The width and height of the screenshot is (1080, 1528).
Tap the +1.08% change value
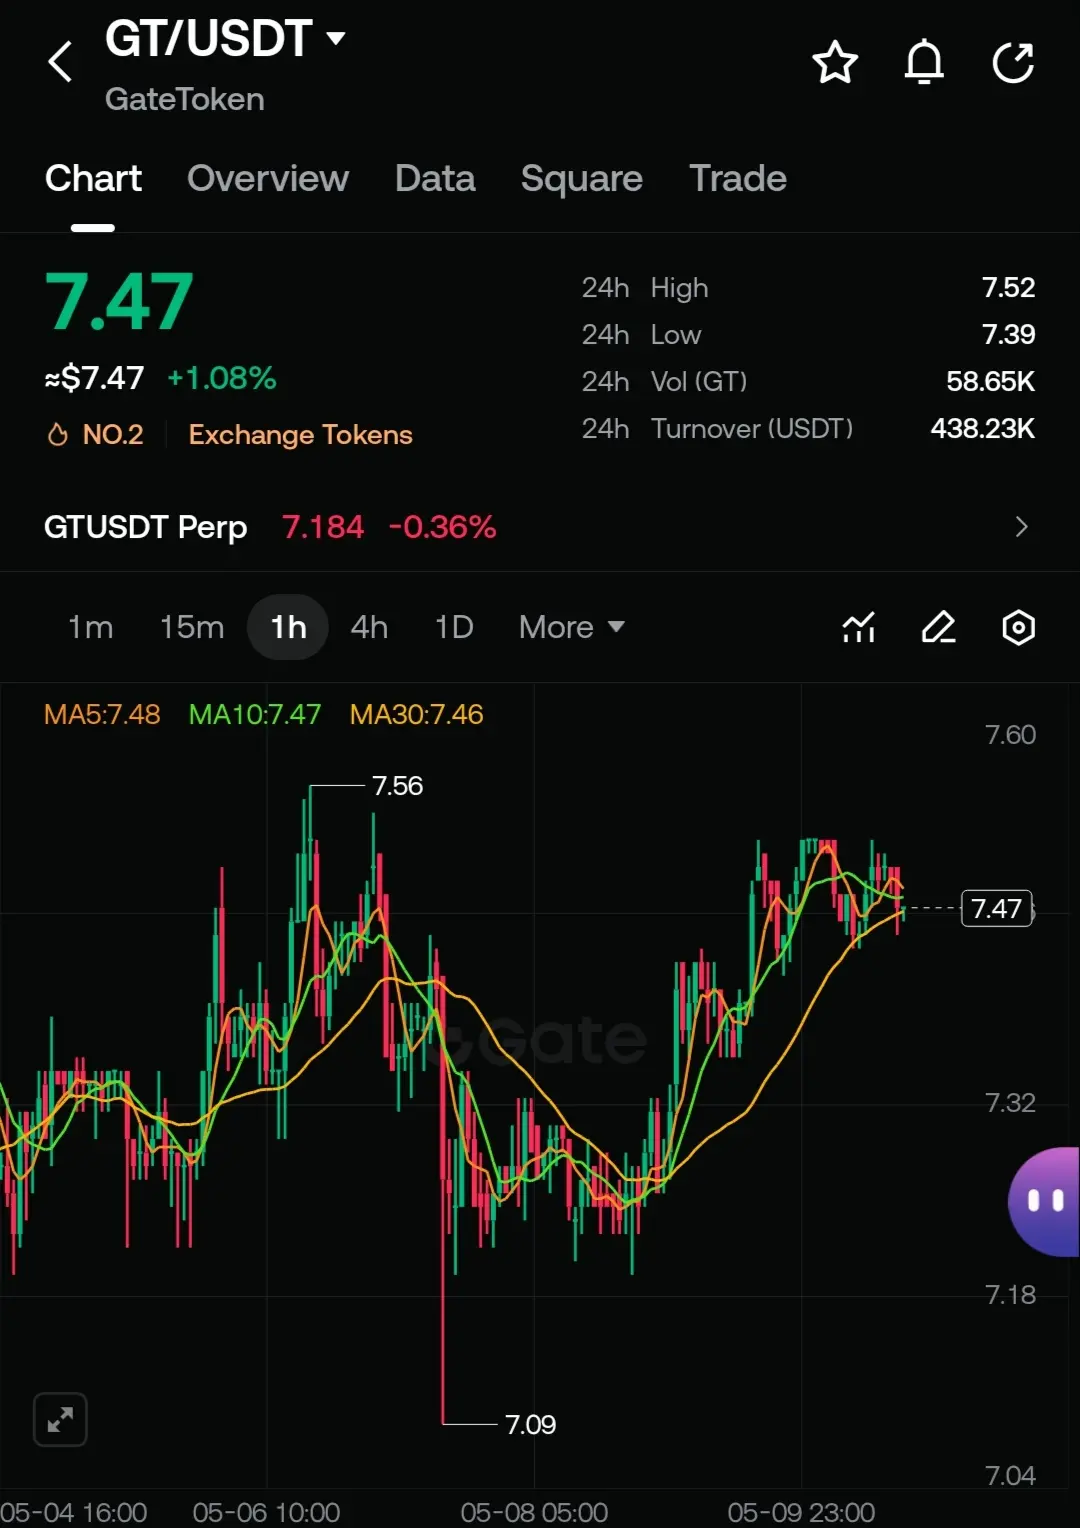pyautogui.click(x=221, y=378)
